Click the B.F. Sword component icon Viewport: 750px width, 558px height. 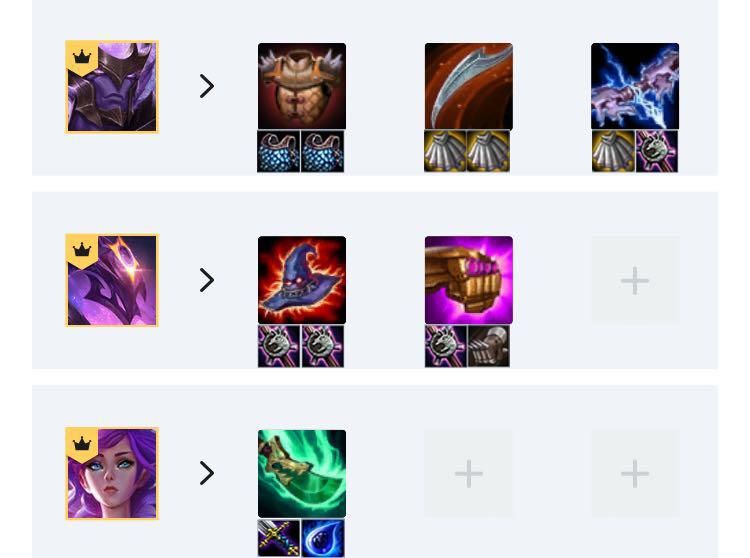279,538
